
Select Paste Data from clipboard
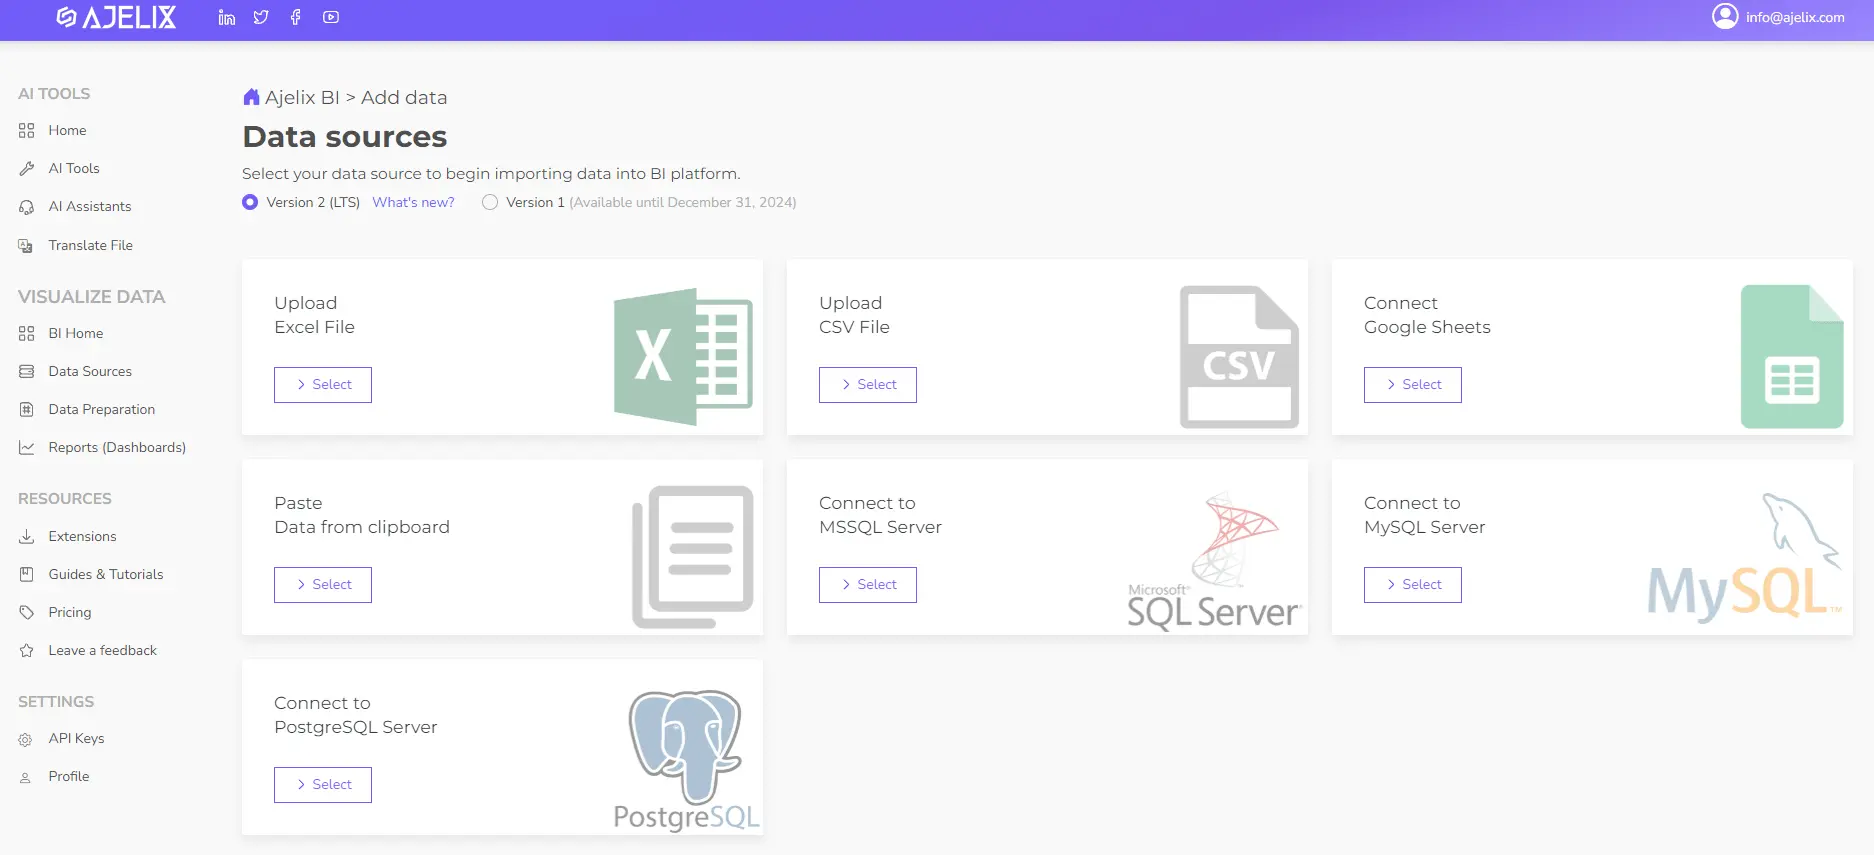tap(323, 585)
